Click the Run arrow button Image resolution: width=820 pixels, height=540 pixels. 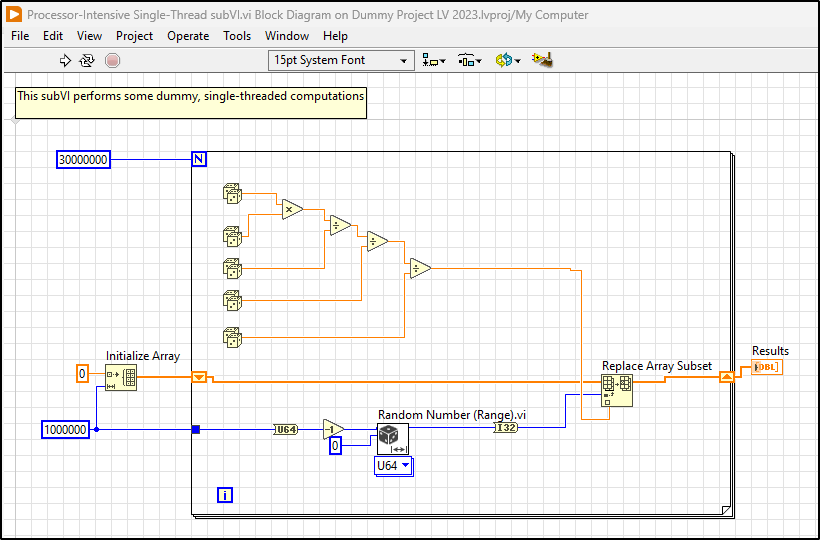tap(66, 60)
